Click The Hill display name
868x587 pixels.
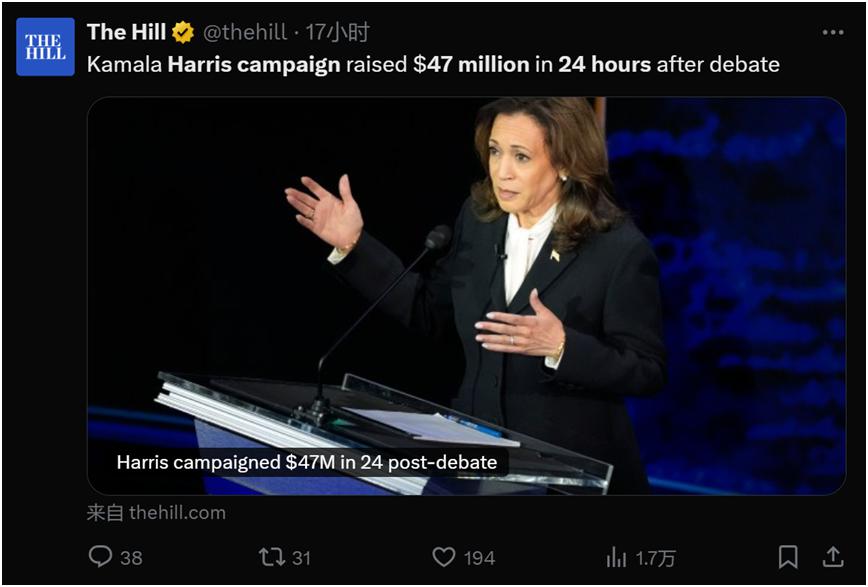(126, 32)
